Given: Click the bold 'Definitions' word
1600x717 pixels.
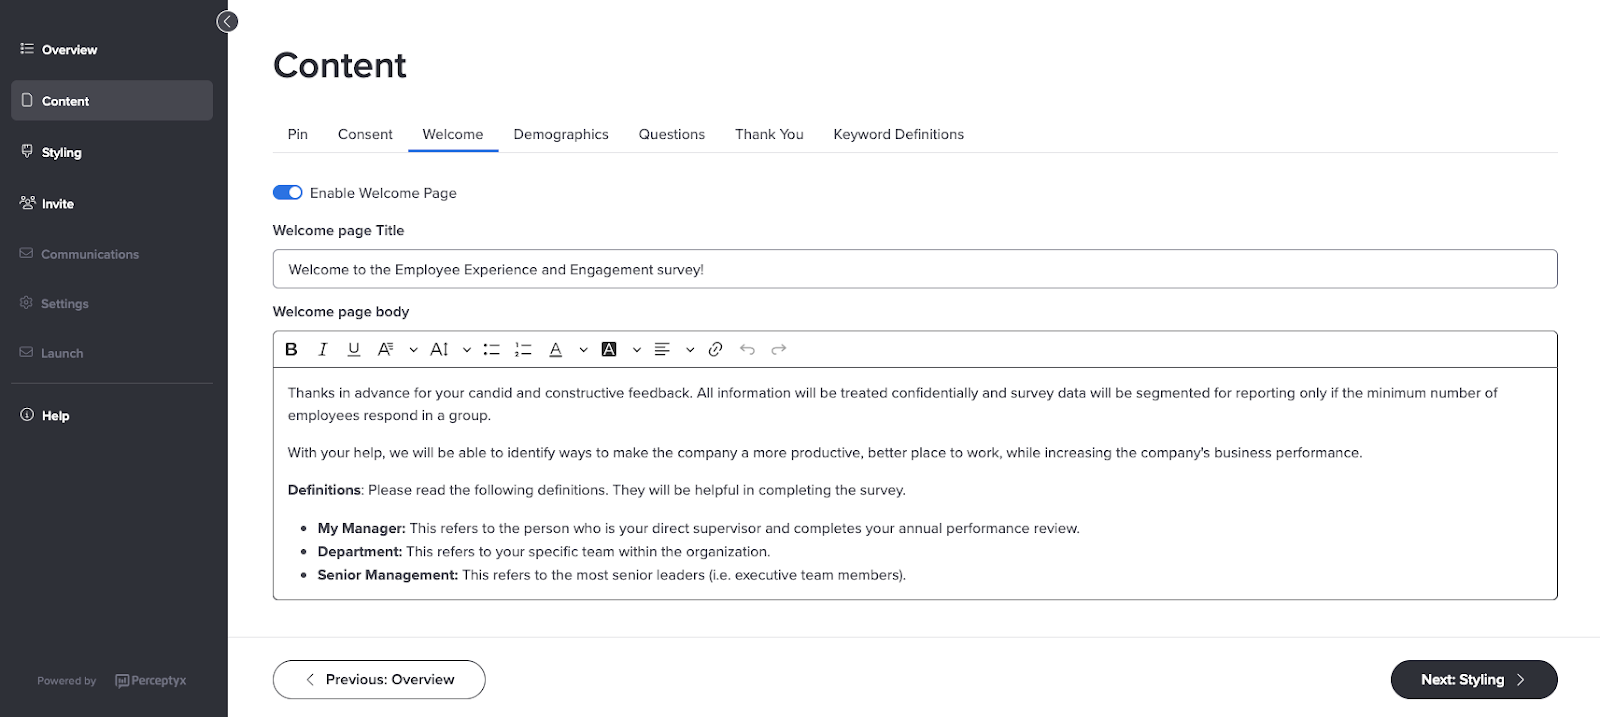Looking at the screenshot, I should (324, 490).
